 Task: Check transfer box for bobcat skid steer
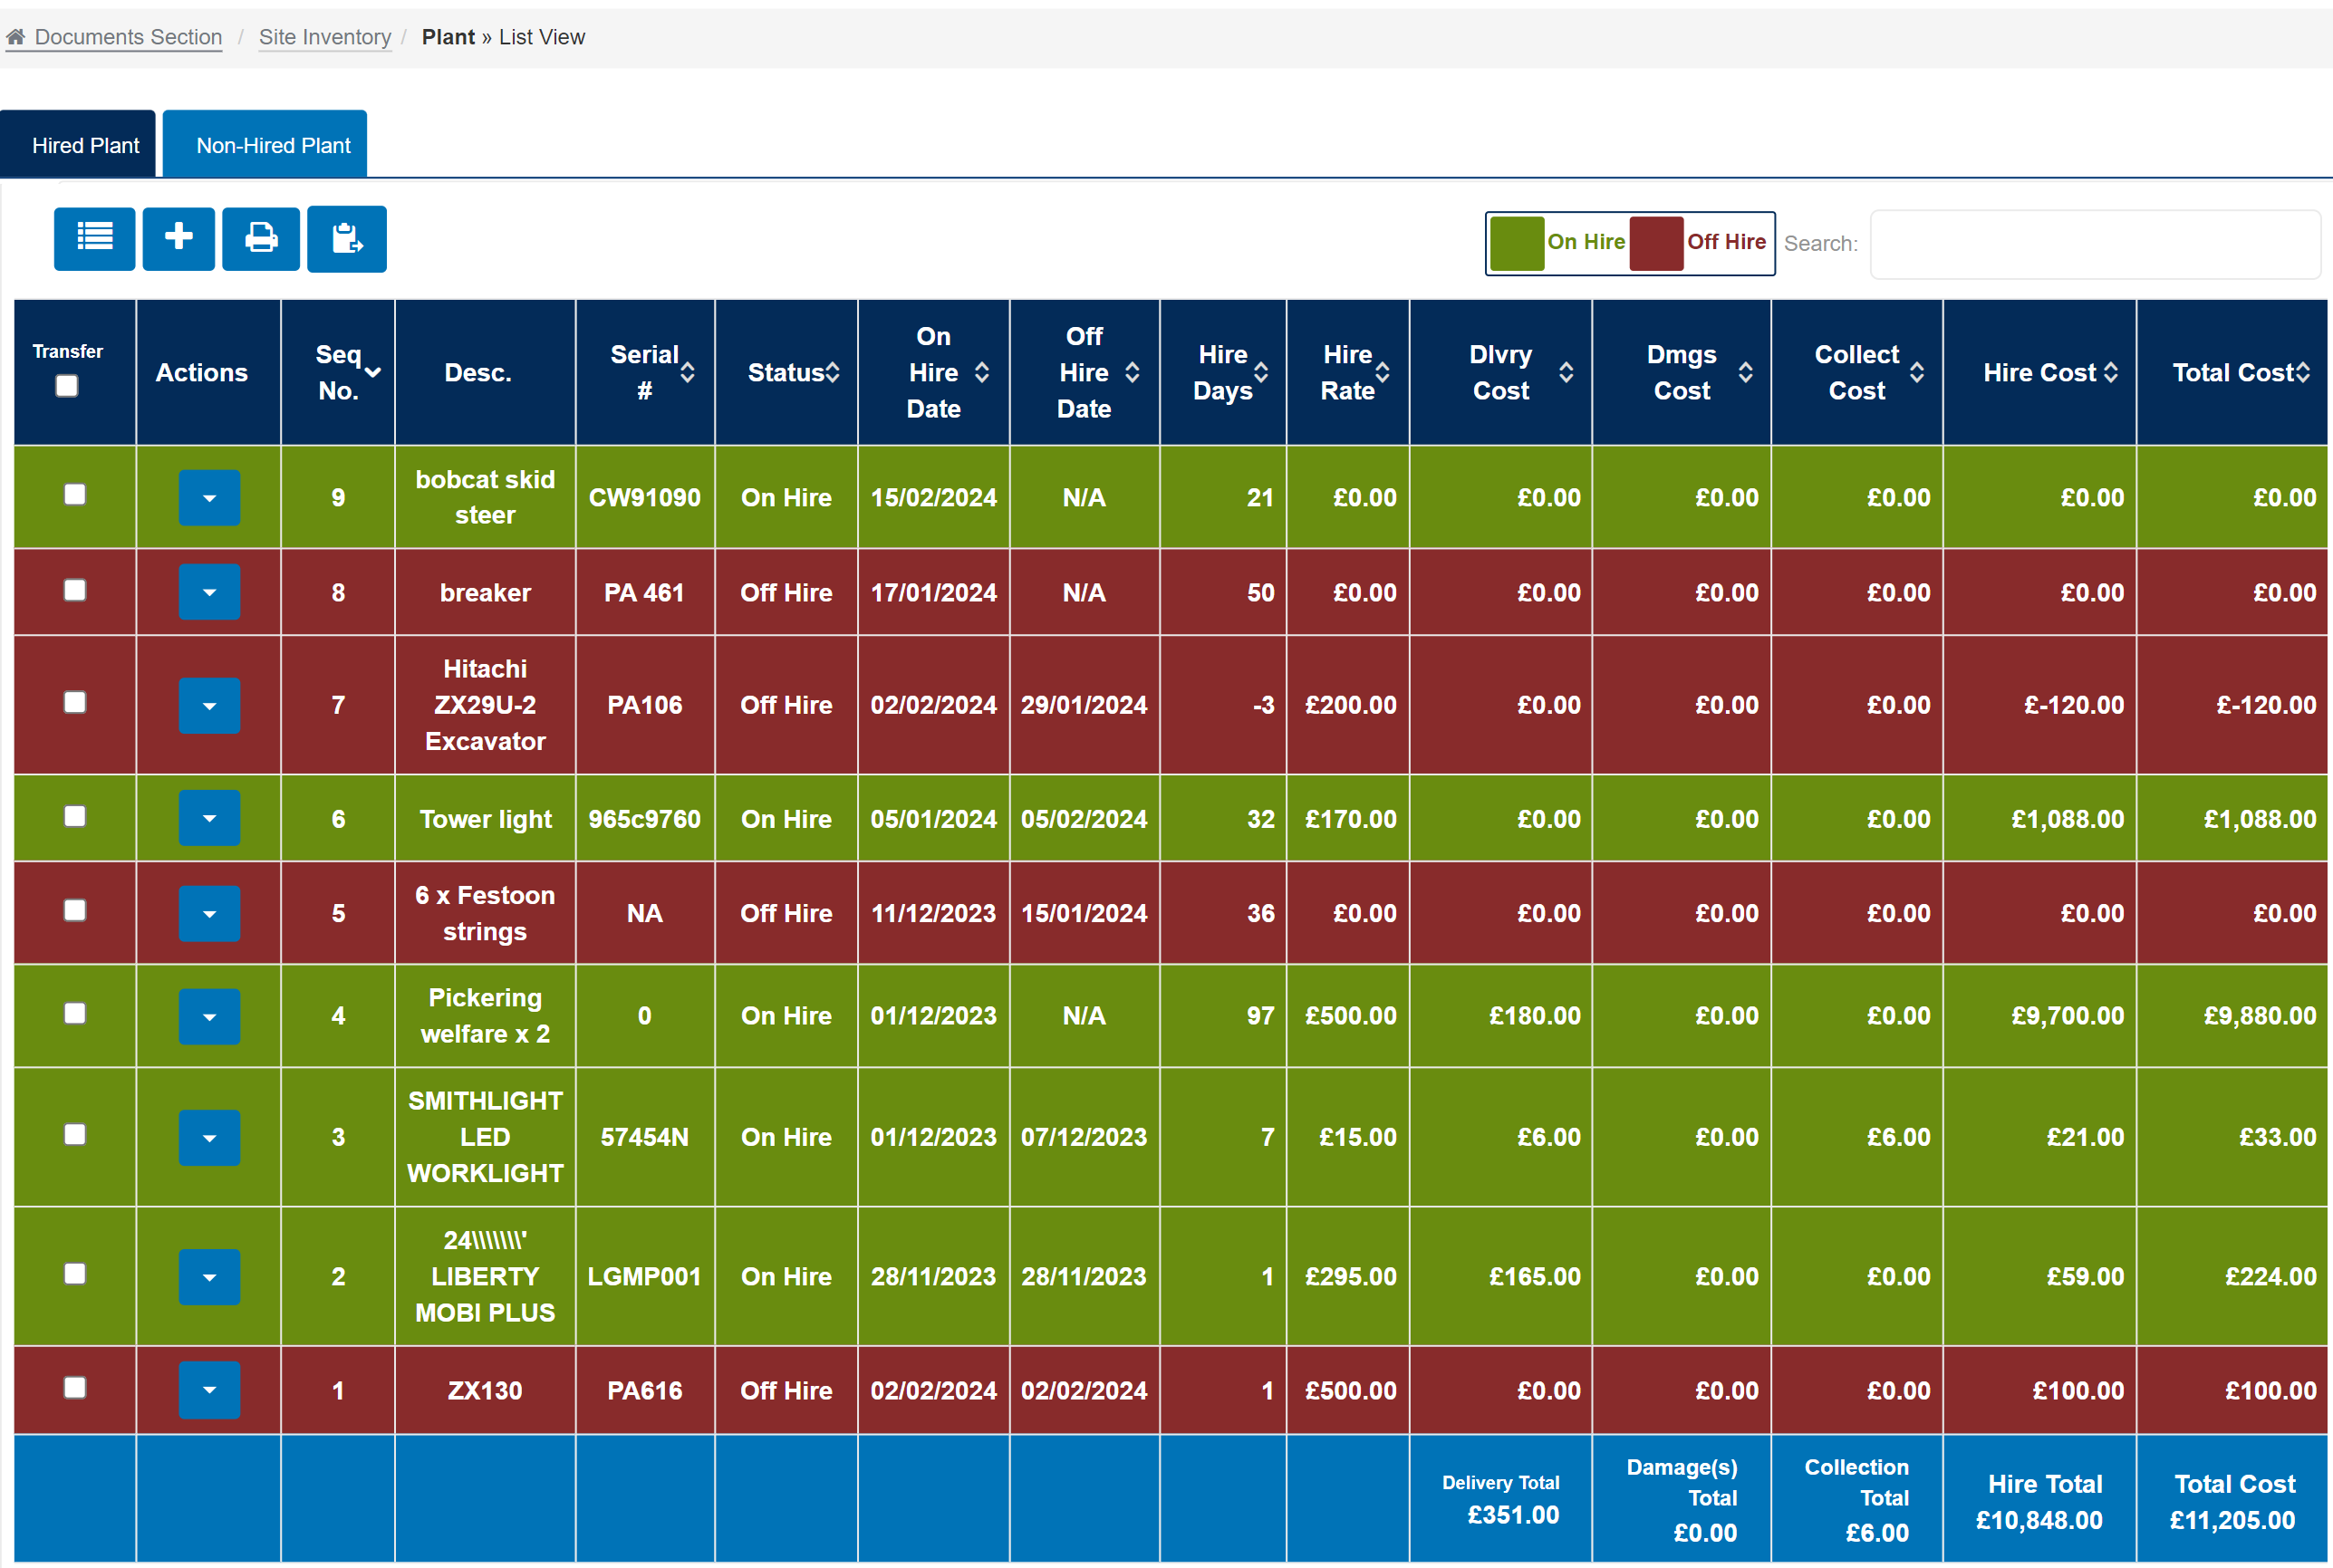[75, 494]
